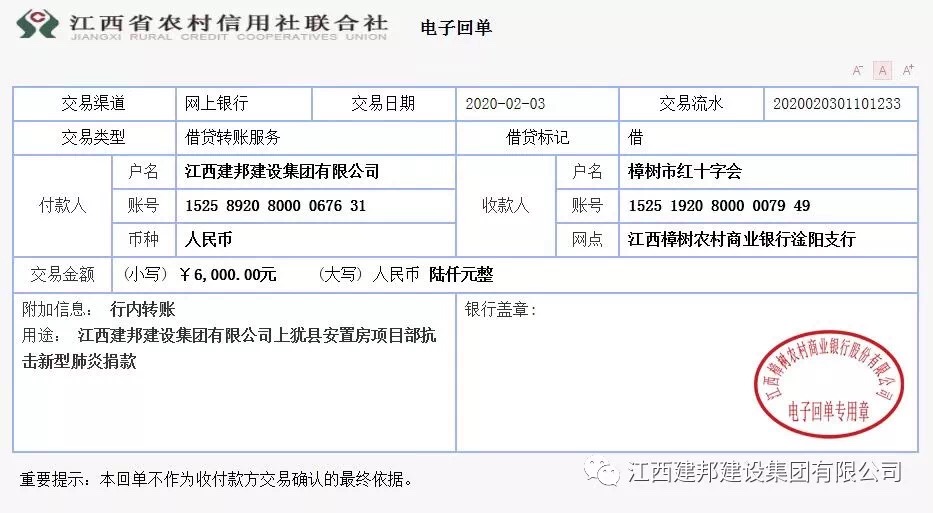Viewport: 933px width, 513px height.
Task: Click the transaction date 2020-02-03
Action: click(x=505, y=104)
